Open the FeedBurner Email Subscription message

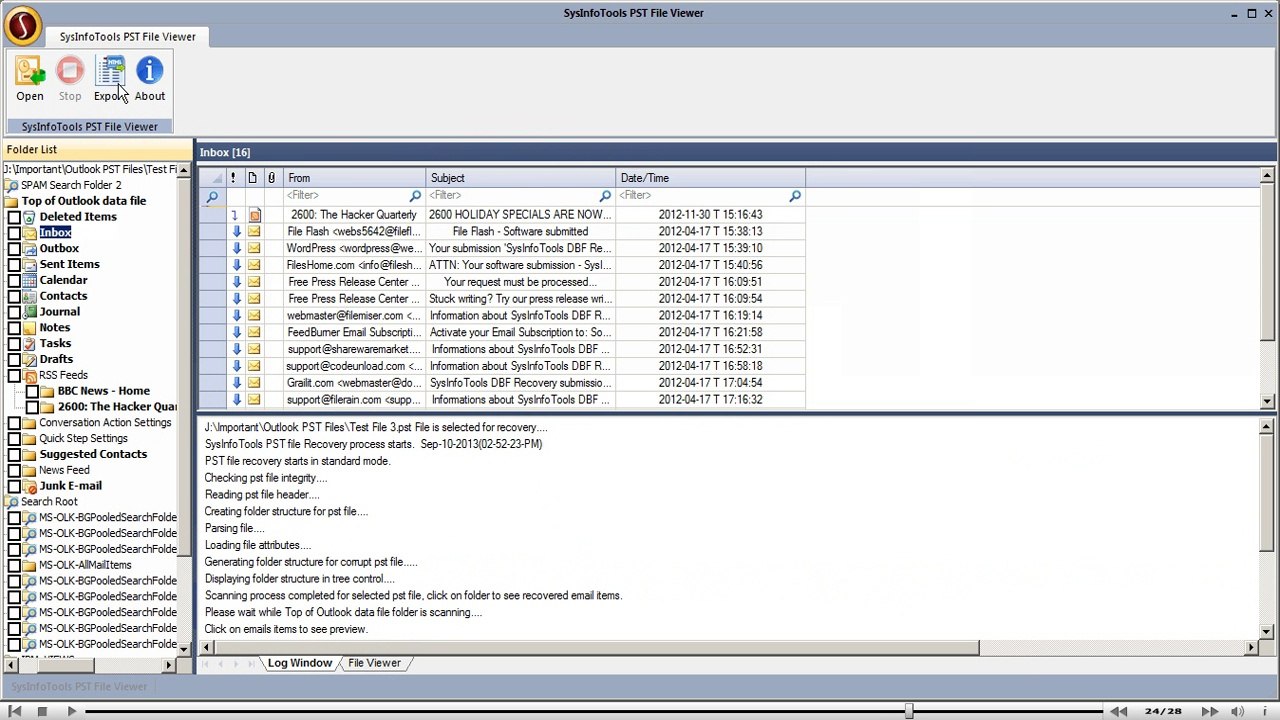[x=502, y=332]
